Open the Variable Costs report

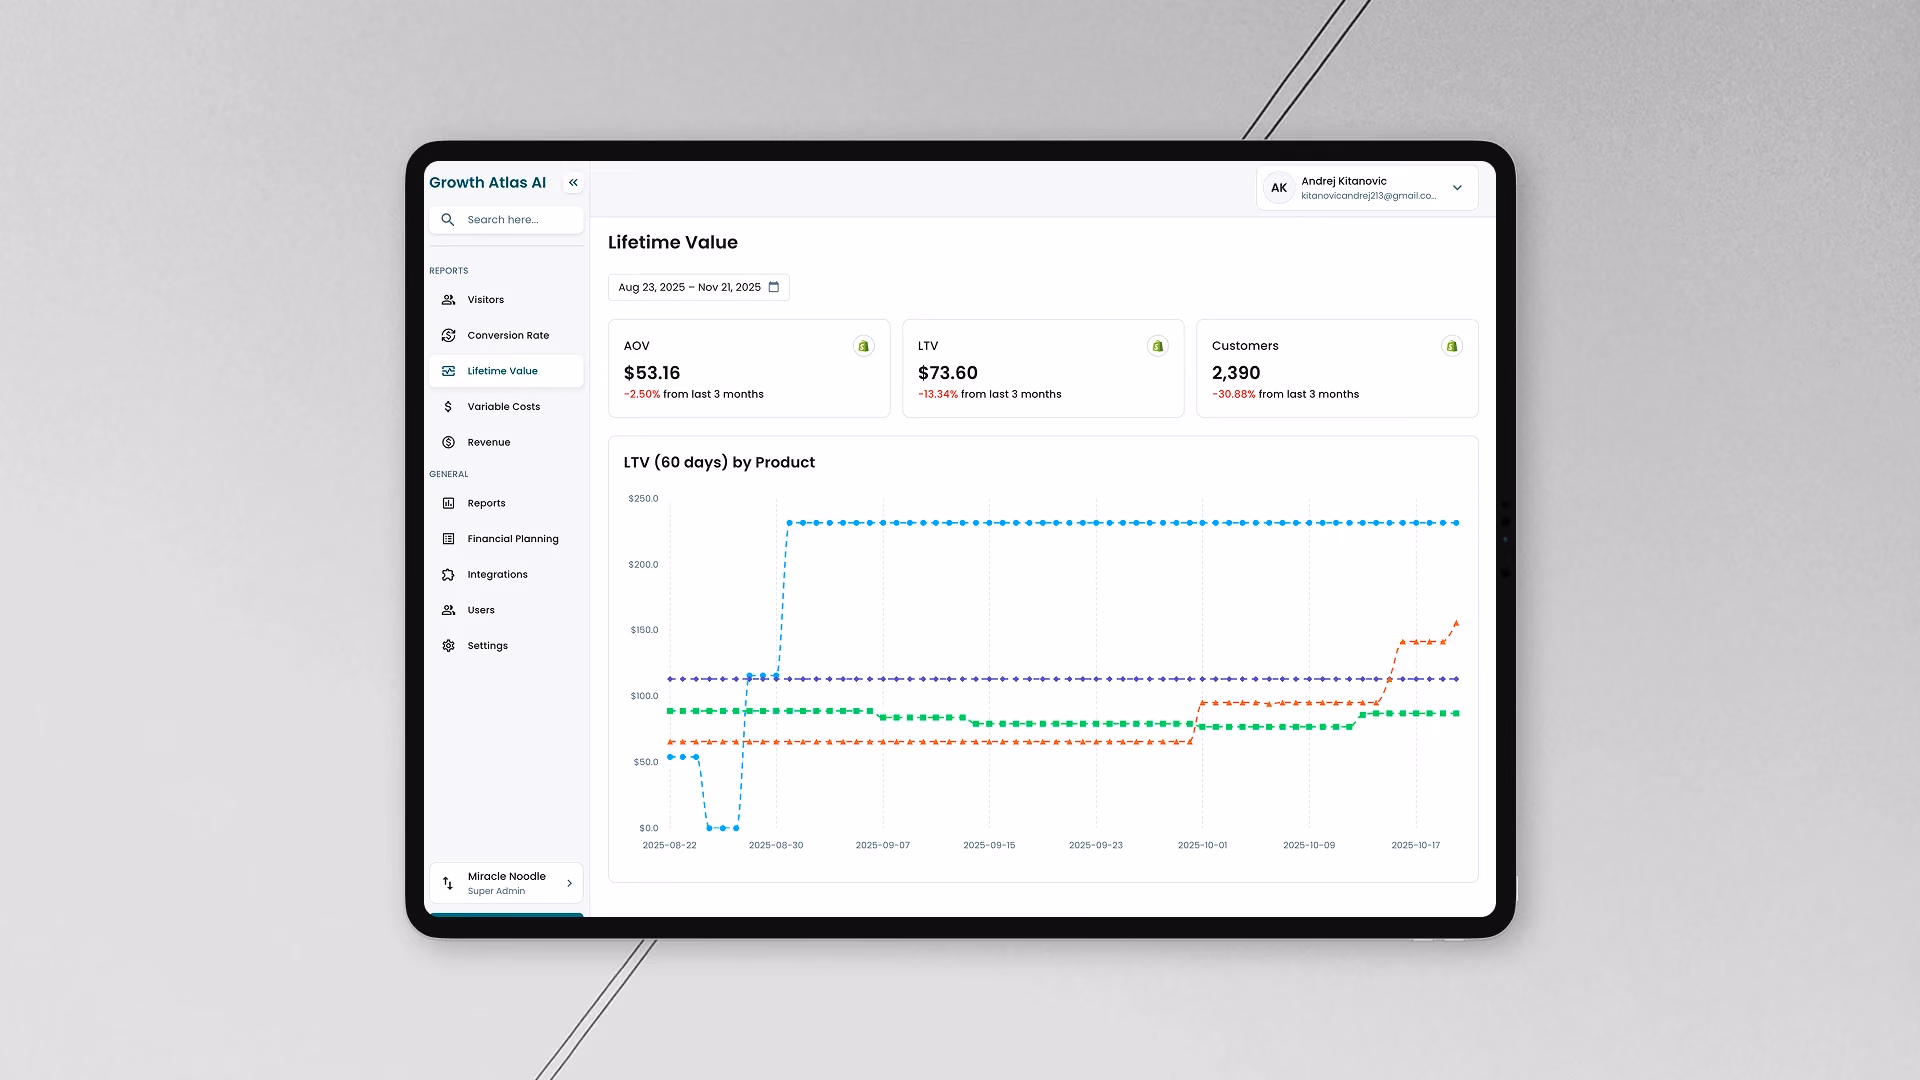(506, 407)
